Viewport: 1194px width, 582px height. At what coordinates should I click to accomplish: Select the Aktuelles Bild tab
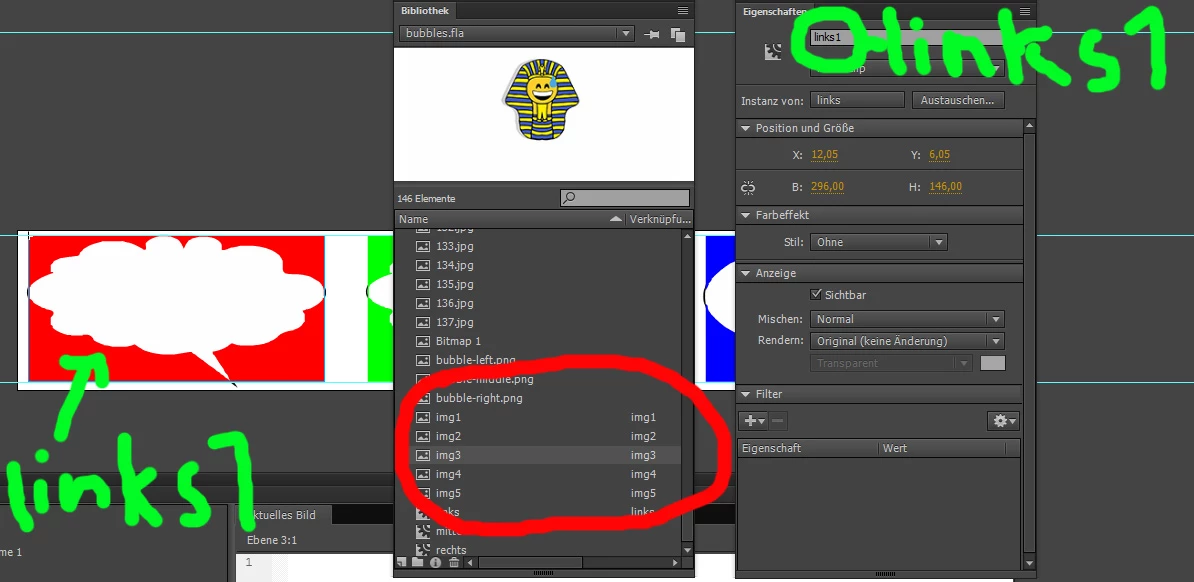(x=286, y=514)
